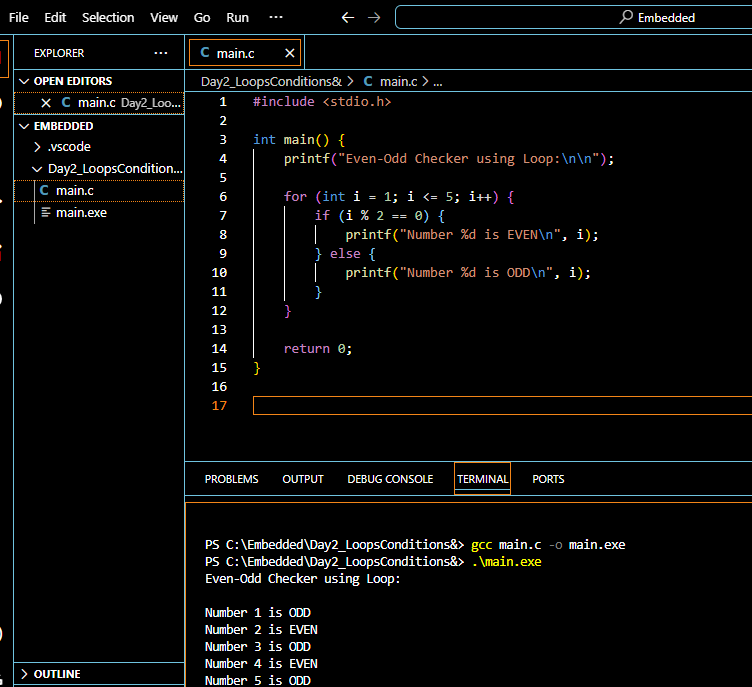The height and width of the screenshot is (687, 752).
Task: Click the search magnifier icon in command center
Action: pyautogui.click(x=626, y=17)
